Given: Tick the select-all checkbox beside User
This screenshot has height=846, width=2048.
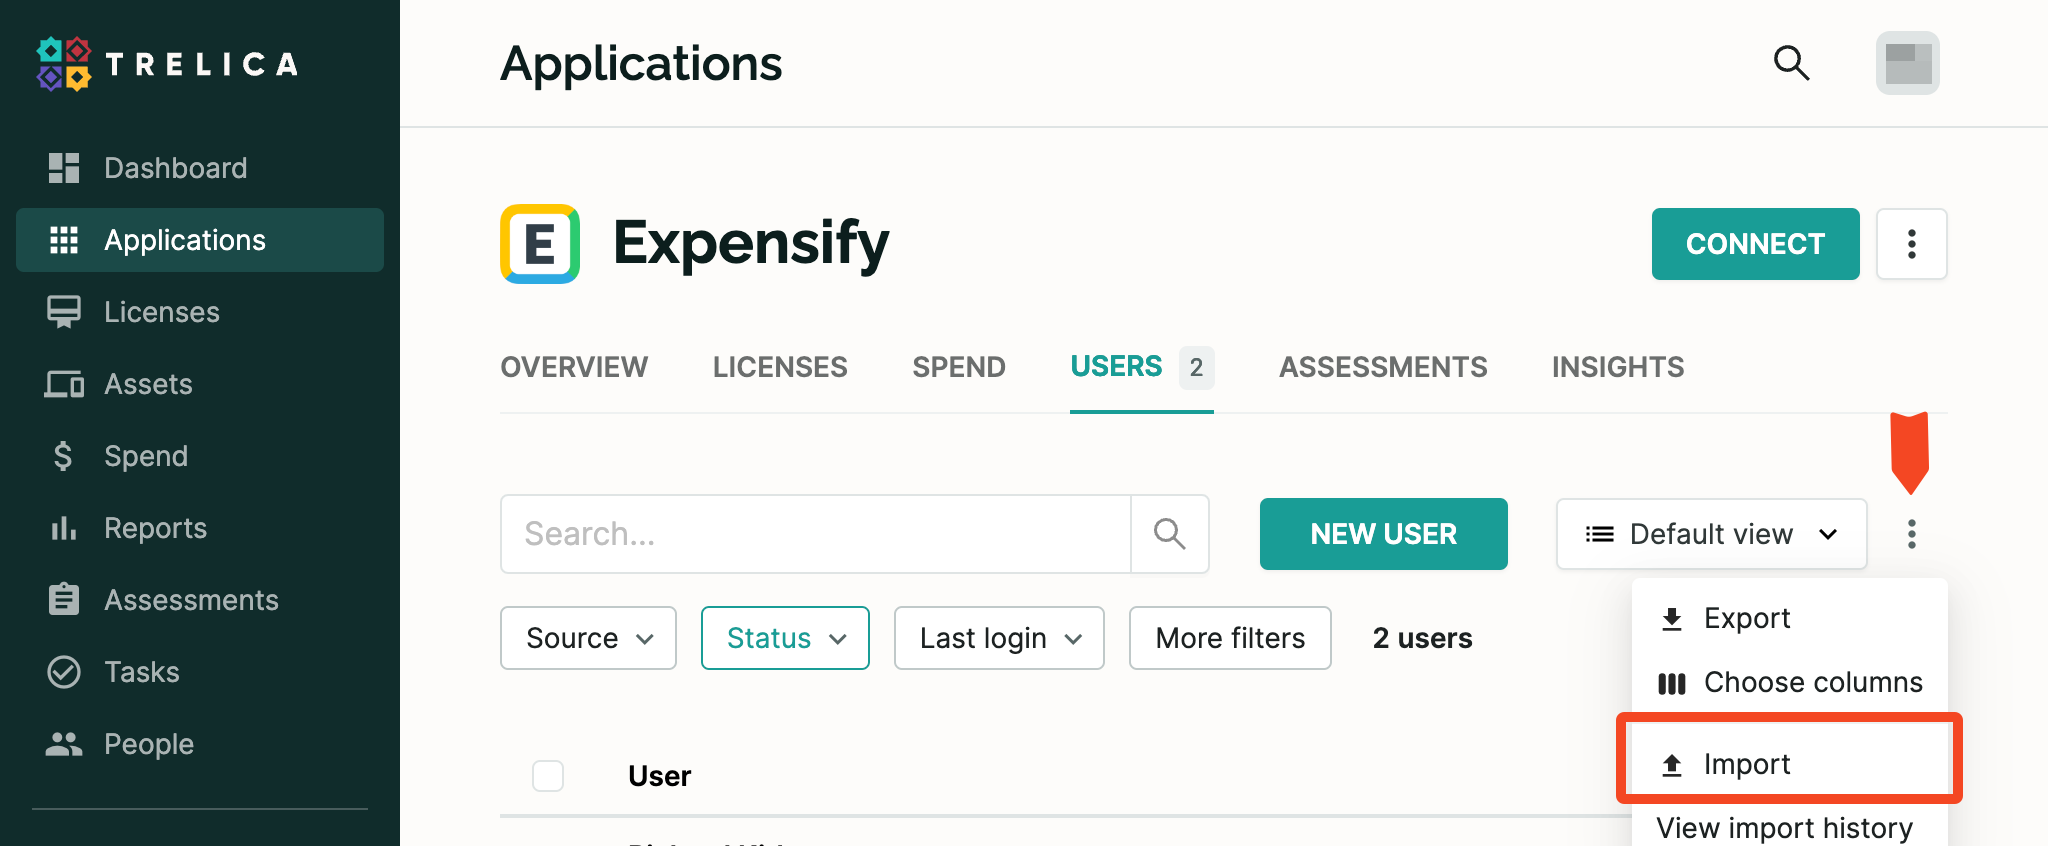Looking at the screenshot, I should click(x=548, y=776).
